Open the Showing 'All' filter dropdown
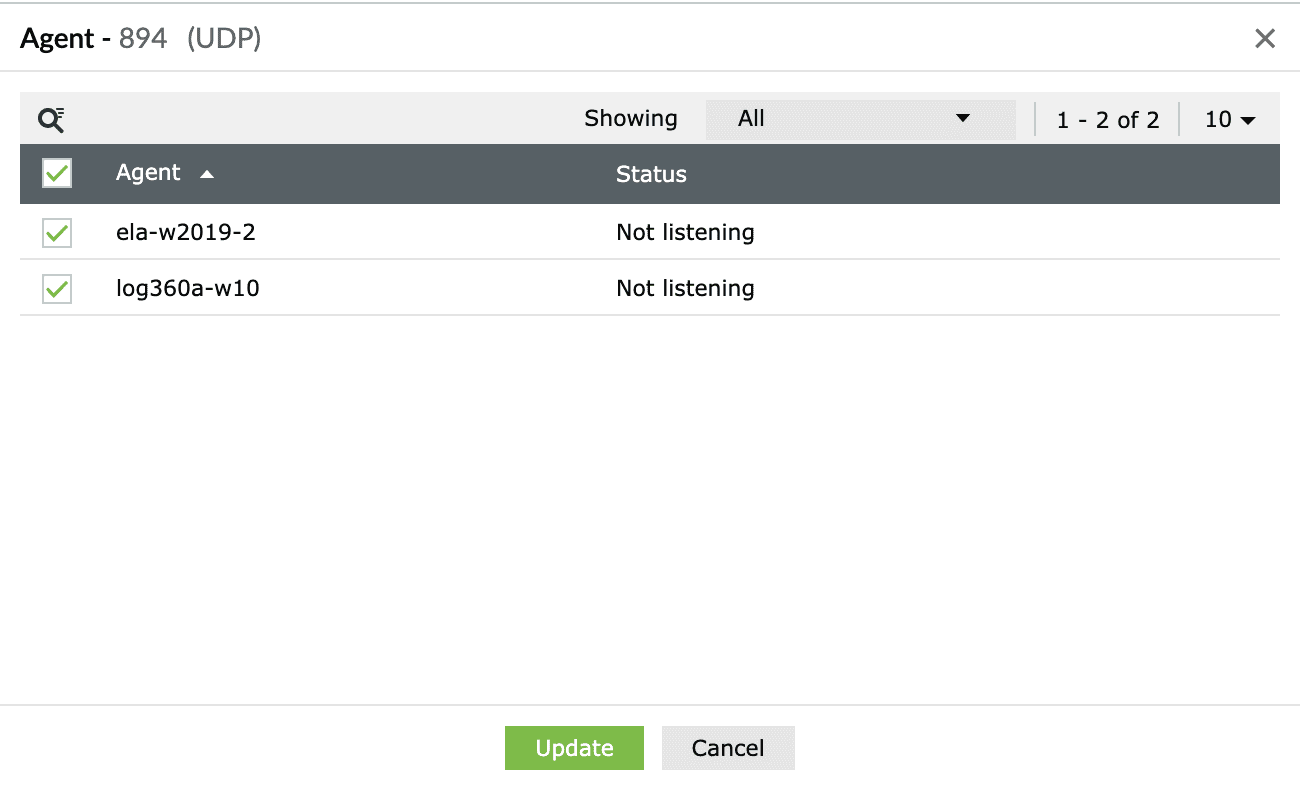The width and height of the screenshot is (1300, 787). pyautogui.click(x=860, y=119)
